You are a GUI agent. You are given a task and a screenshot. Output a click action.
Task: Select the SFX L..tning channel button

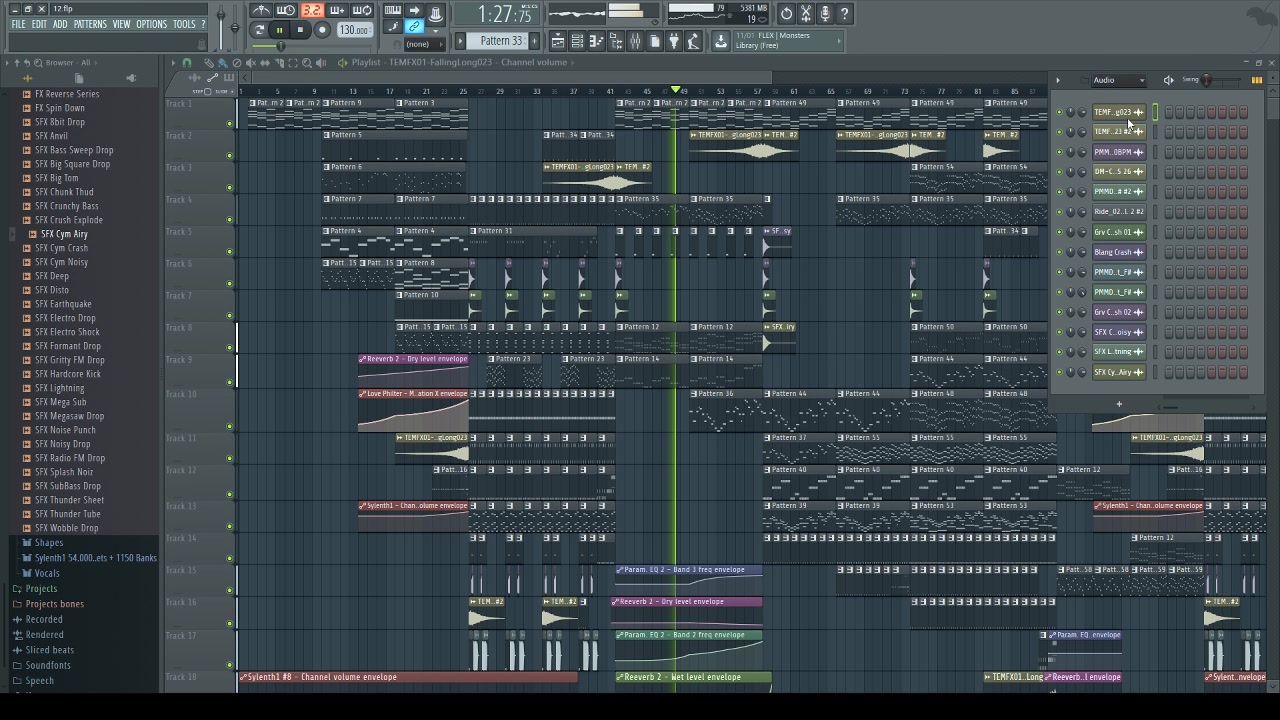pos(1118,352)
